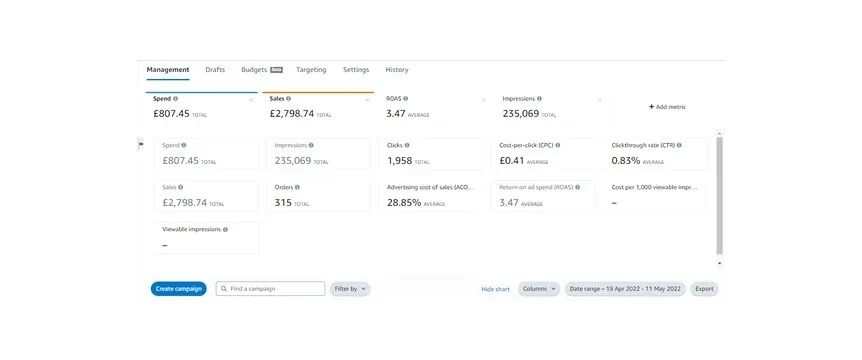View the History tab
Screen dimensions: 862x360
point(397,70)
